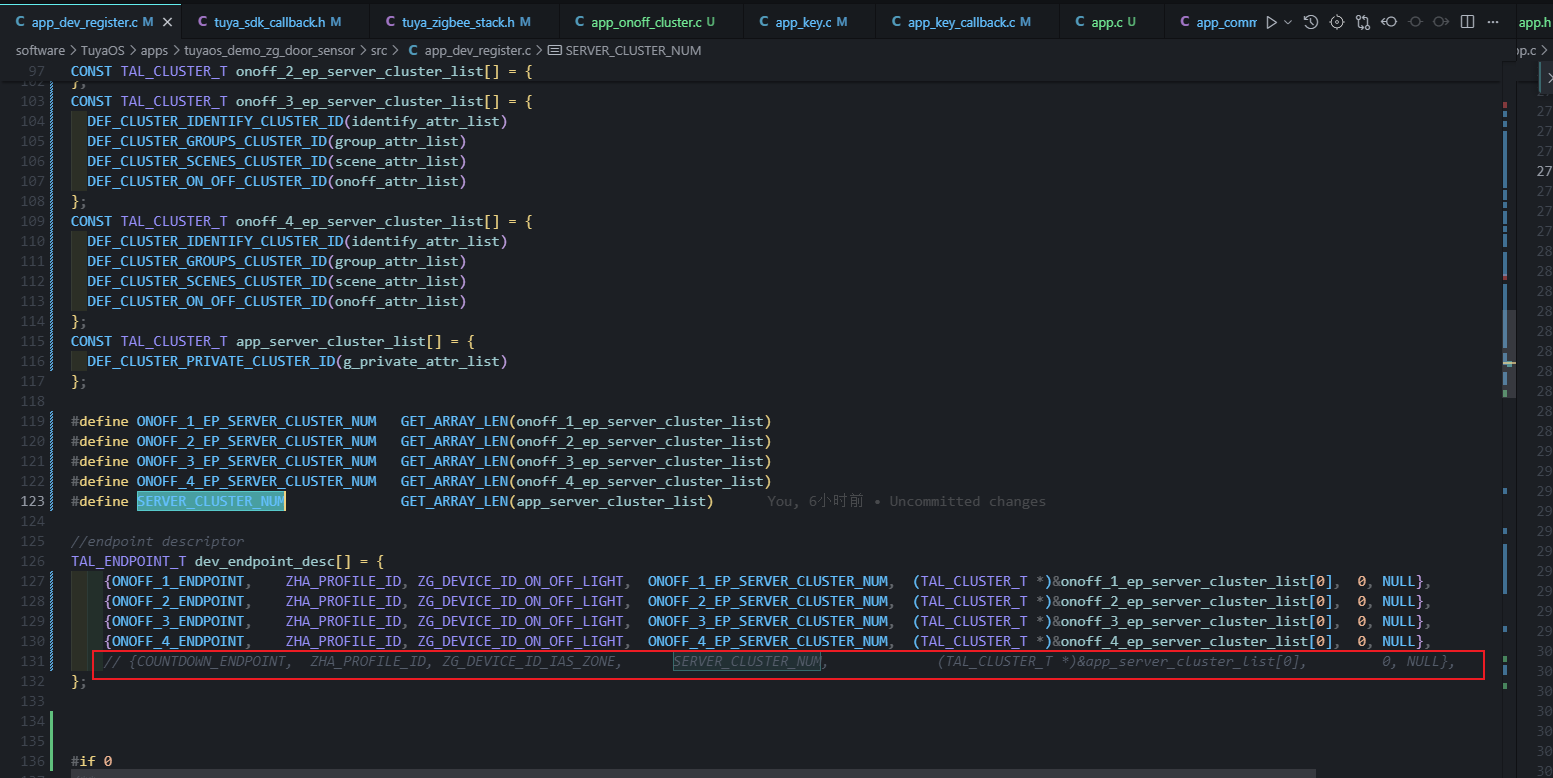Click ONOFF_1_EP_SERVER_CLUSTER_NUM define on line 119

(x=256, y=421)
